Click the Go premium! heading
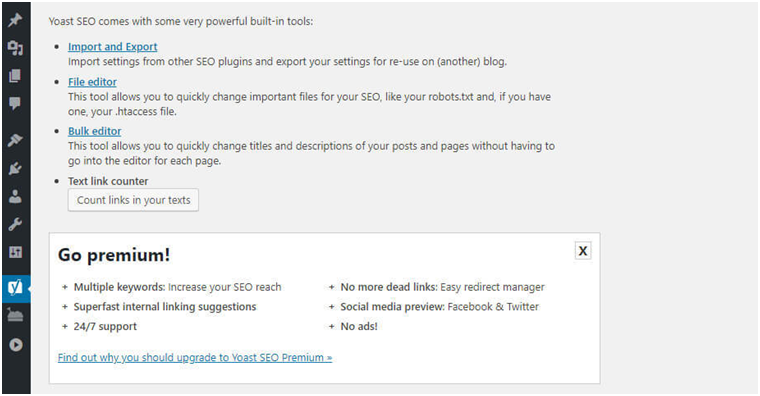This screenshot has width=760, height=396. [114, 255]
